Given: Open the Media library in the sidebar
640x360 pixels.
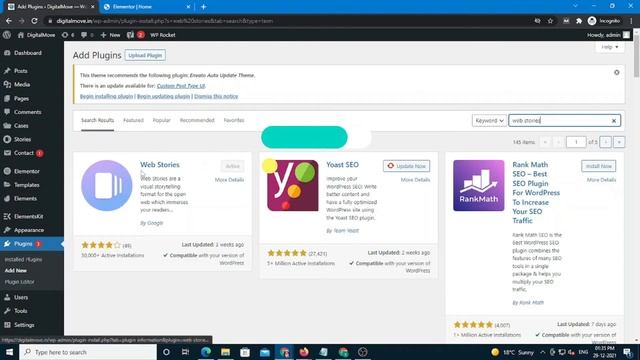Looking at the screenshot, I should tap(22, 84).
